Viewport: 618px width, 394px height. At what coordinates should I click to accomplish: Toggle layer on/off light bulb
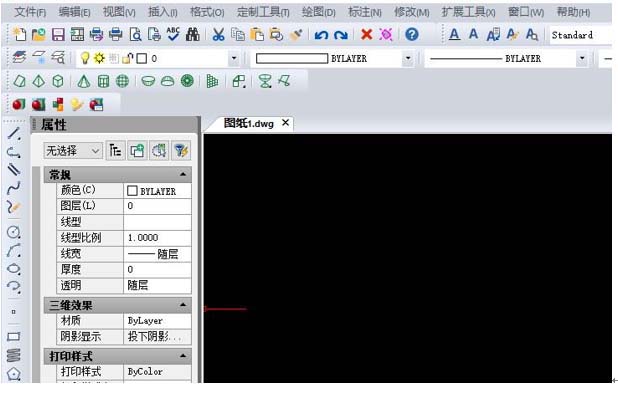pyautogui.click(x=84, y=58)
